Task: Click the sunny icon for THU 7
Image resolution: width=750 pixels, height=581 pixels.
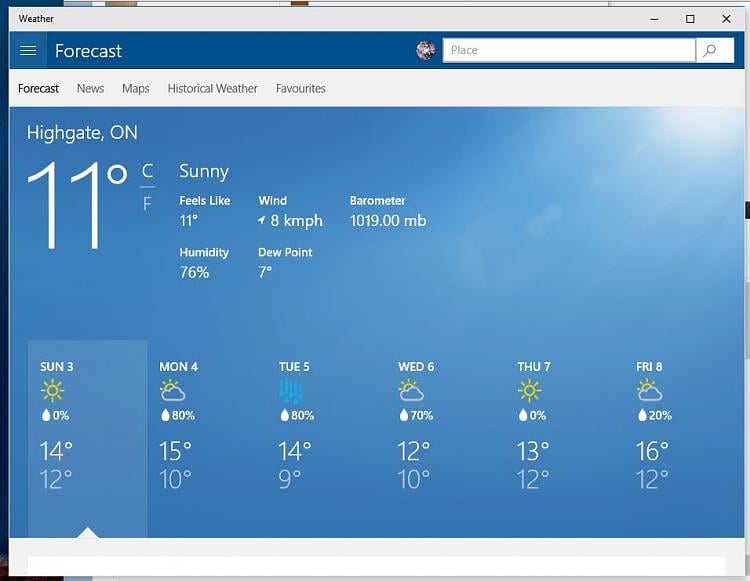Action: [529, 391]
